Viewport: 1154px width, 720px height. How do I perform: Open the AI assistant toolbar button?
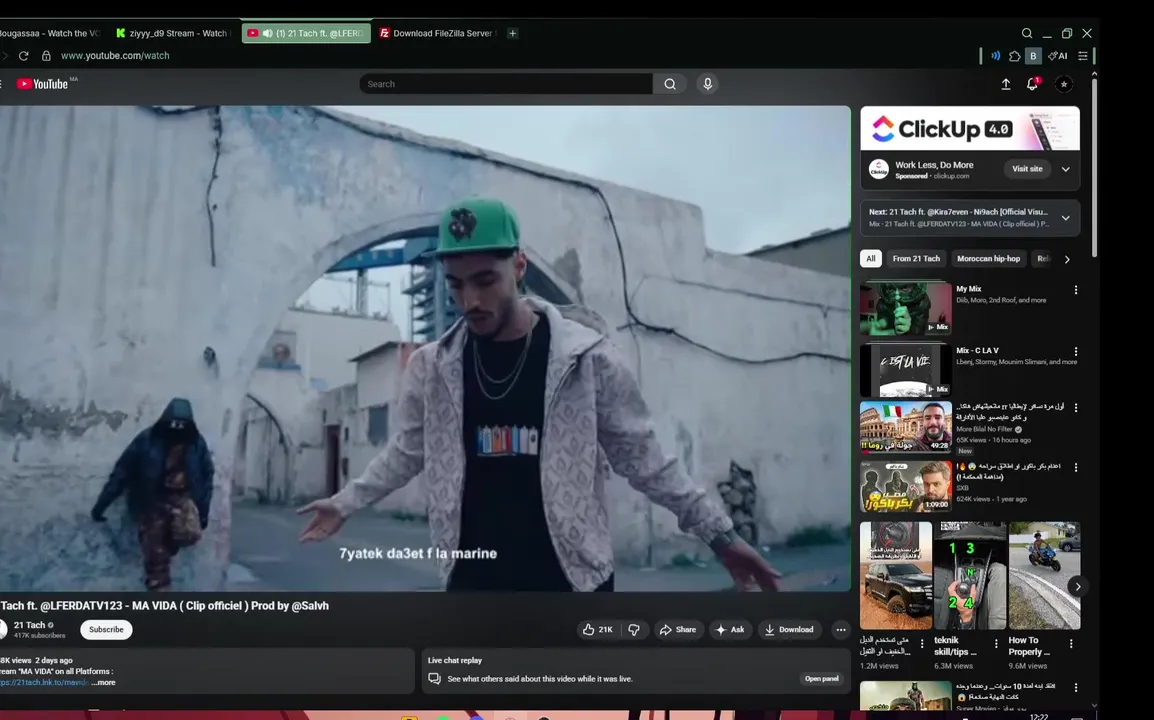click(1058, 56)
